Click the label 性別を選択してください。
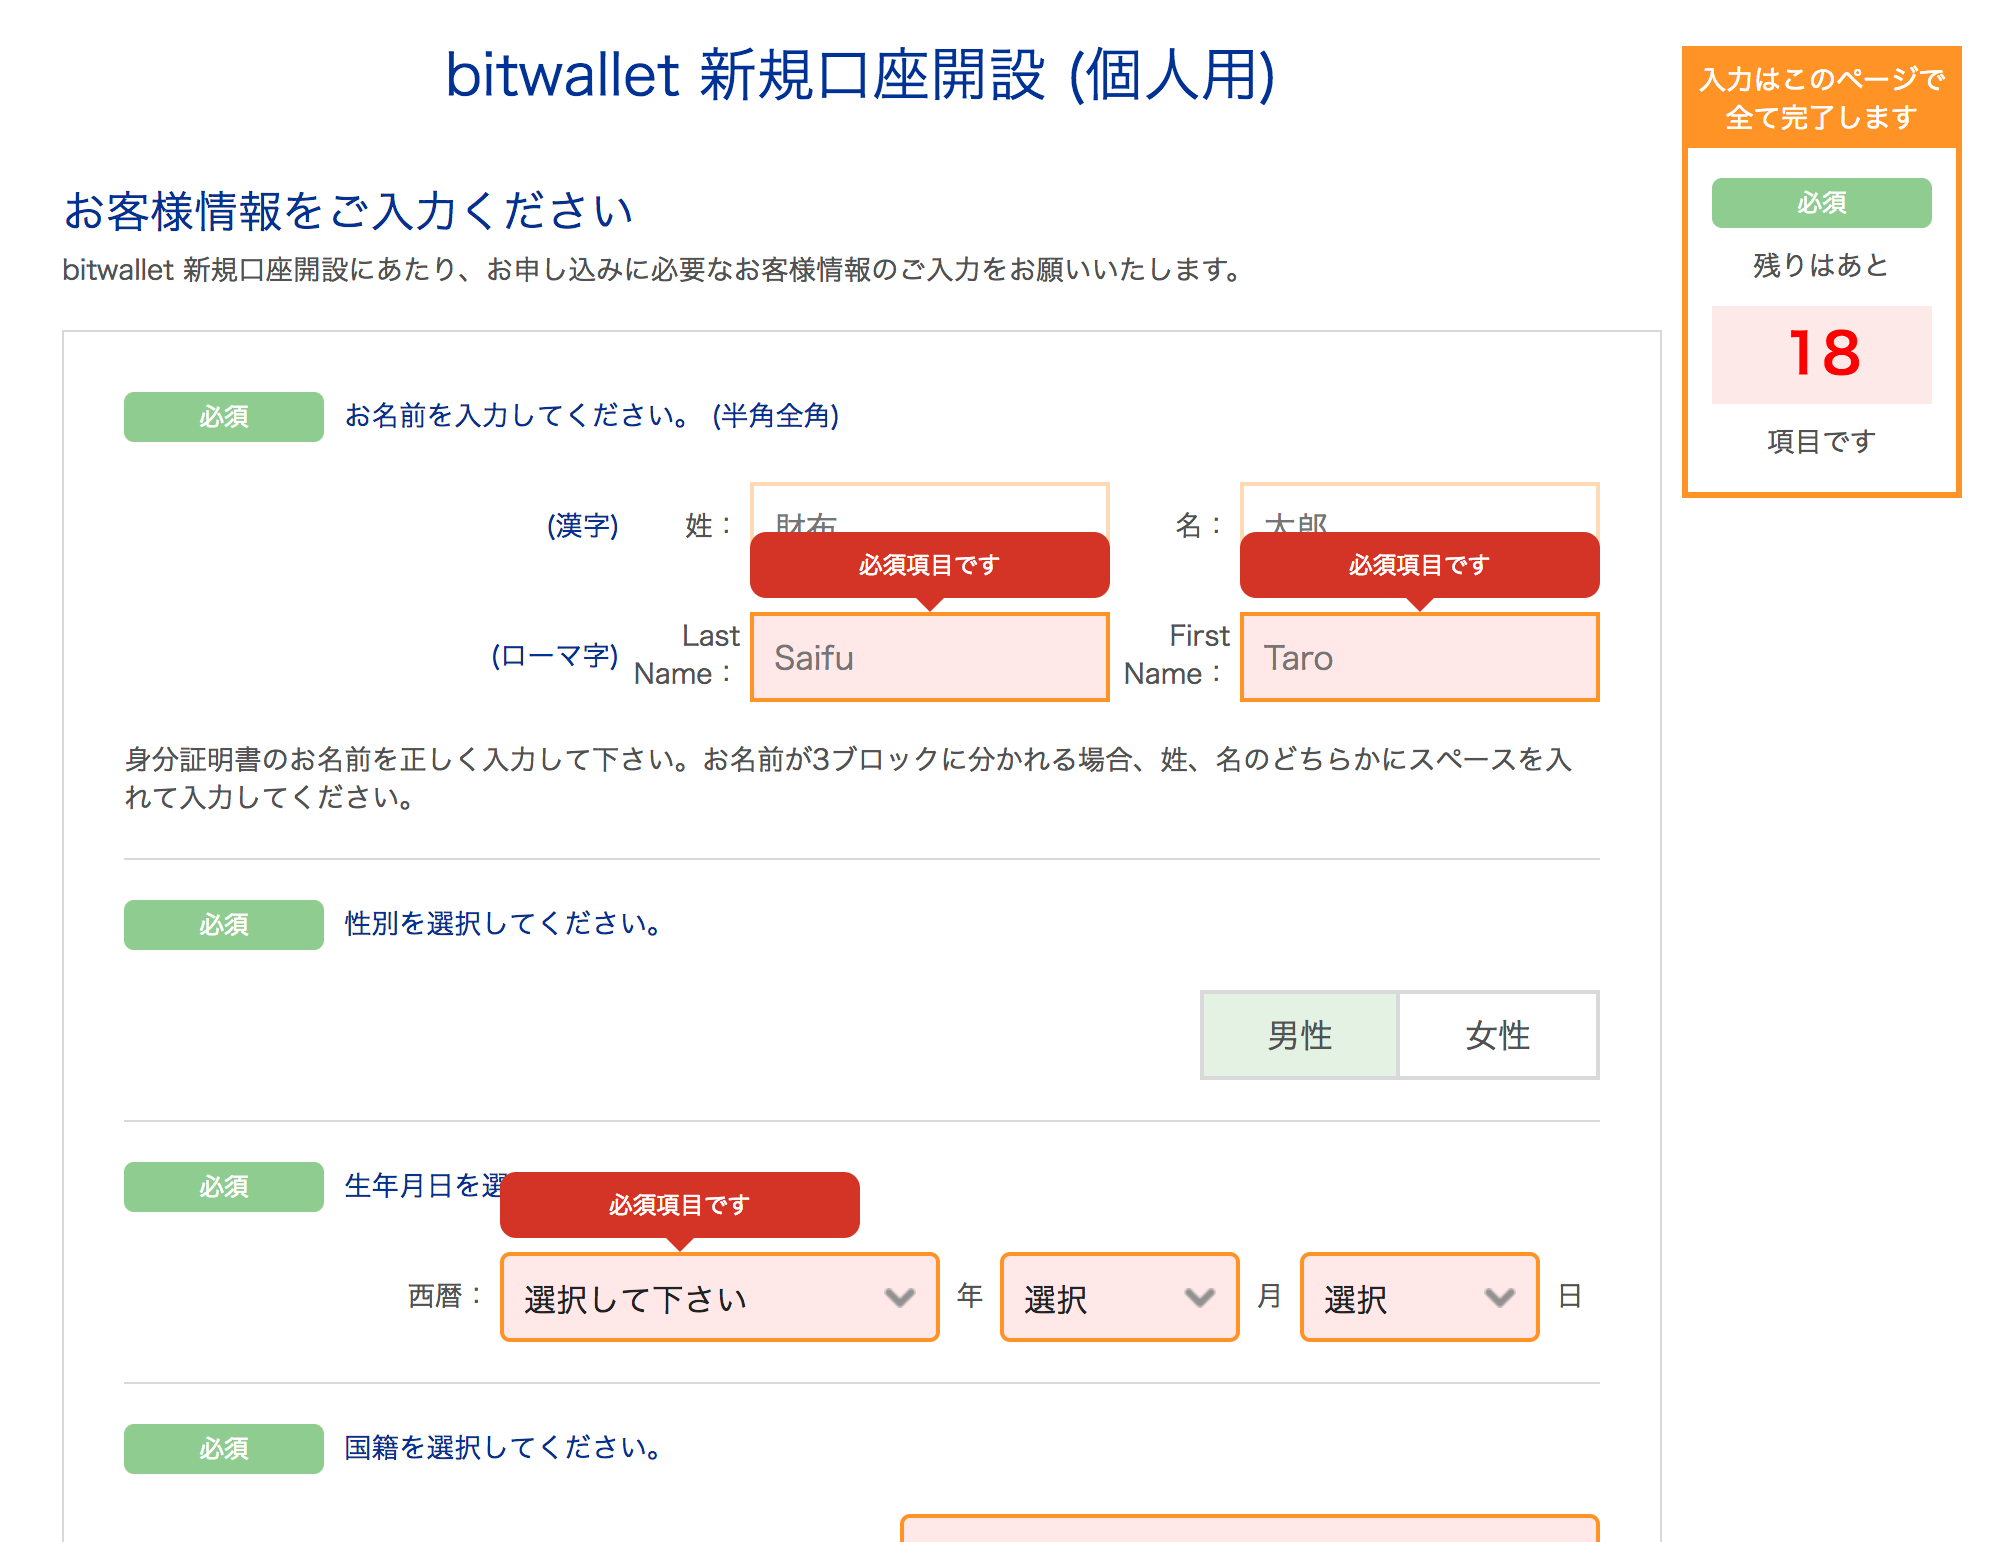The height and width of the screenshot is (1542, 2016). click(x=503, y=923)
